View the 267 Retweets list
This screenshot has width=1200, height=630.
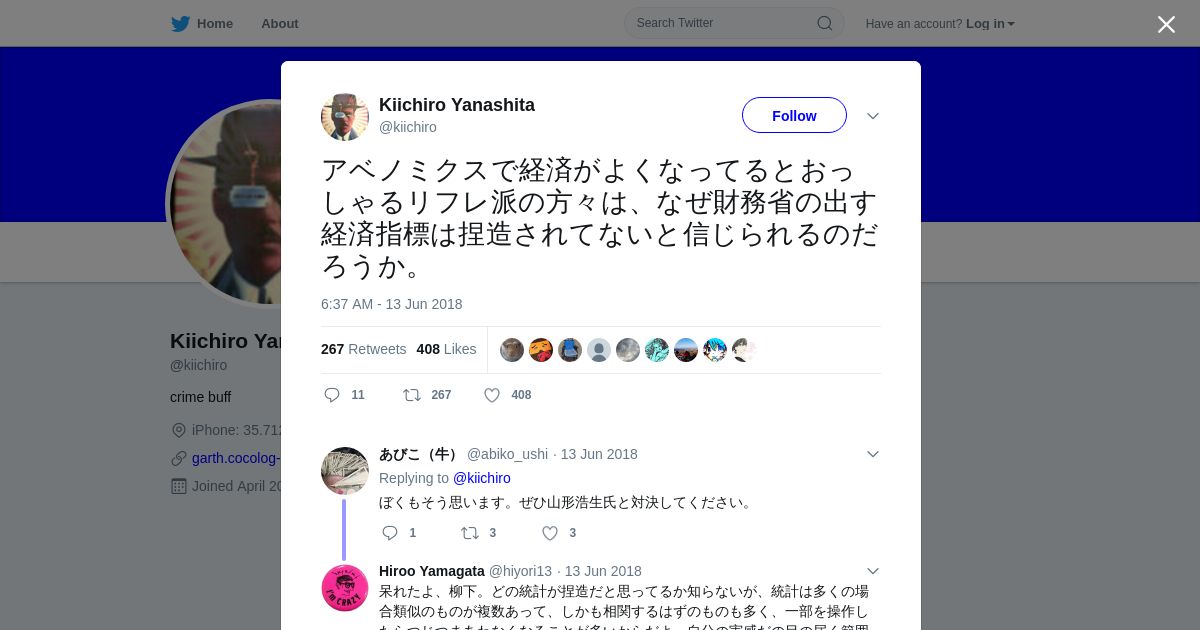(x=364, y=349)
